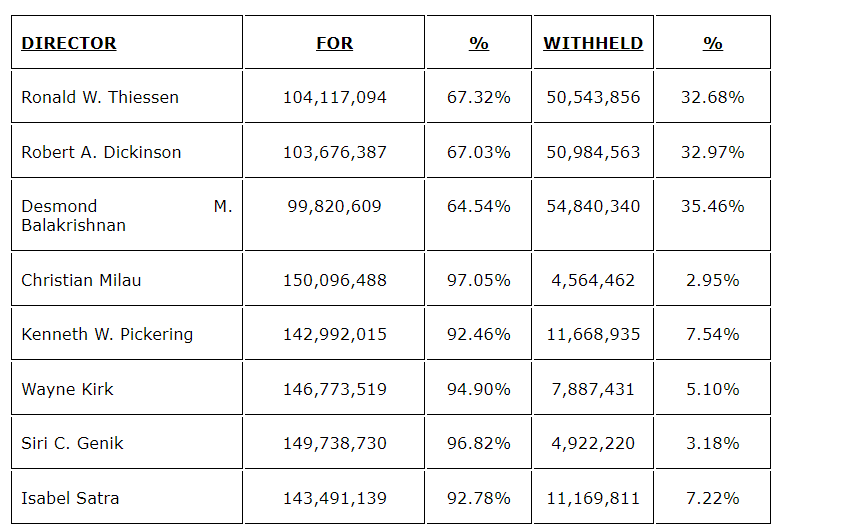Select the 7.22% withheld percentage
Viewport: 862px width, 530px height.
point(713,497)
